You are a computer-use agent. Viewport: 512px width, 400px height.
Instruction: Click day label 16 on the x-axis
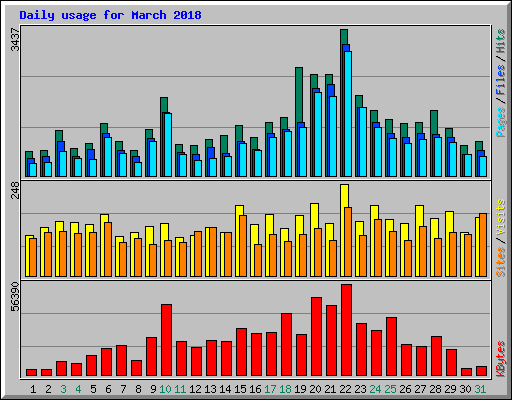click(x=255, y=389)
